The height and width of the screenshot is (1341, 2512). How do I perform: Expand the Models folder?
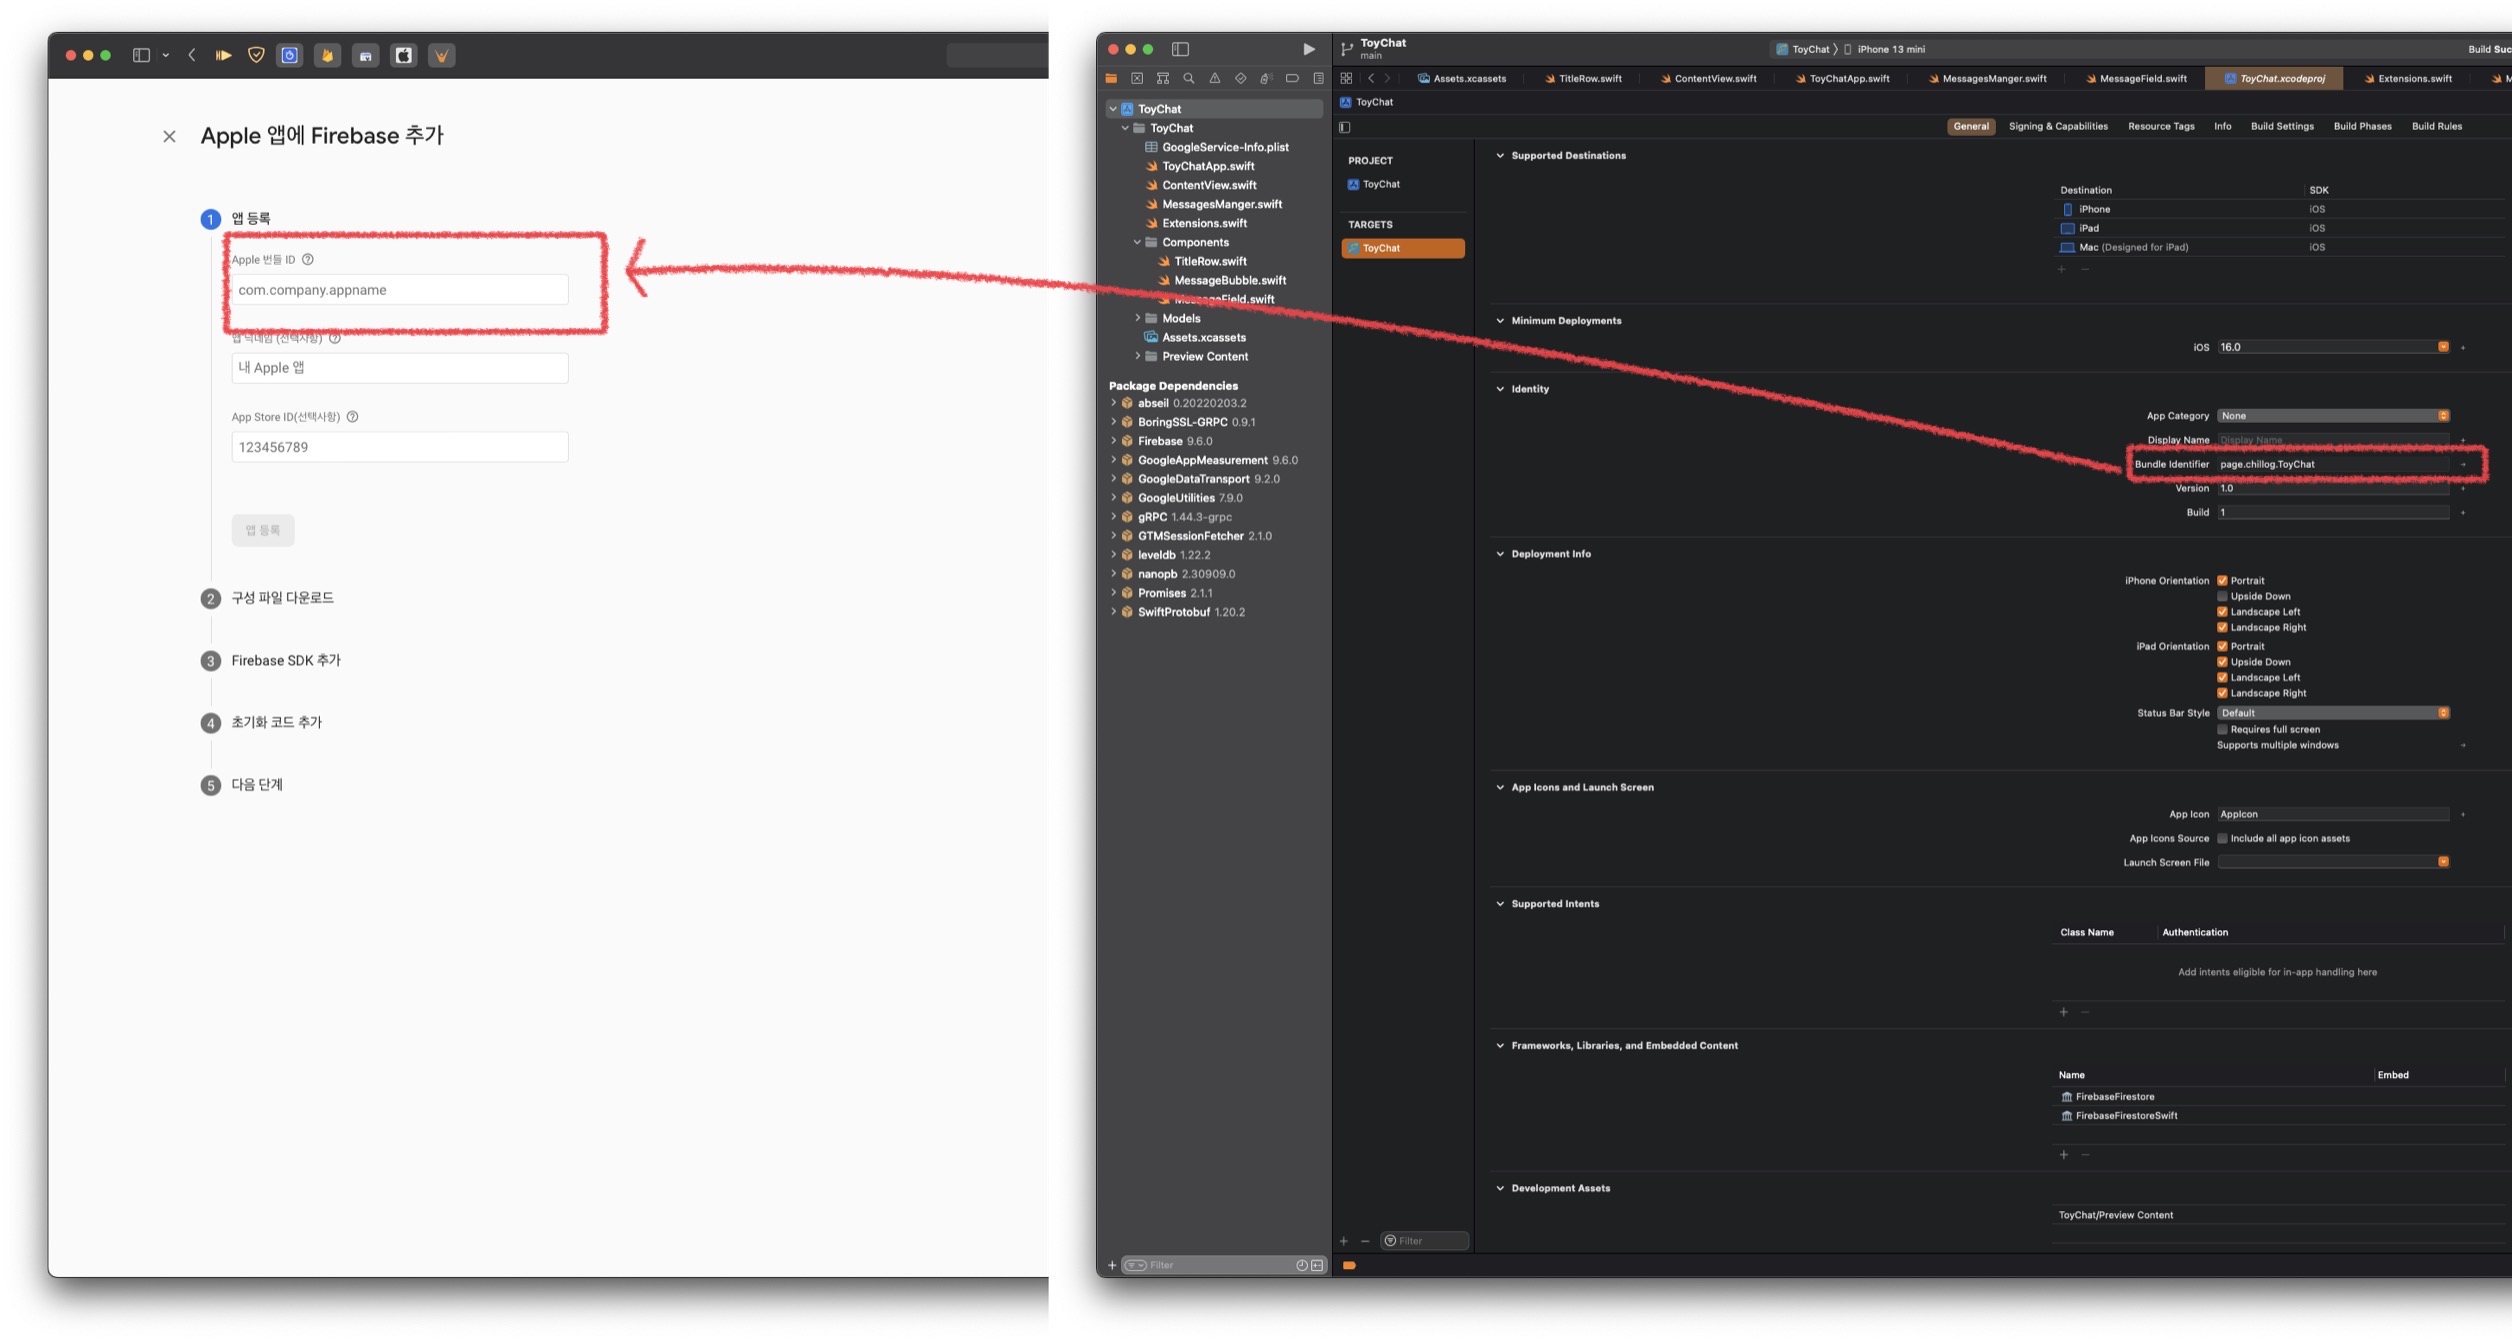click(1137, 318)
